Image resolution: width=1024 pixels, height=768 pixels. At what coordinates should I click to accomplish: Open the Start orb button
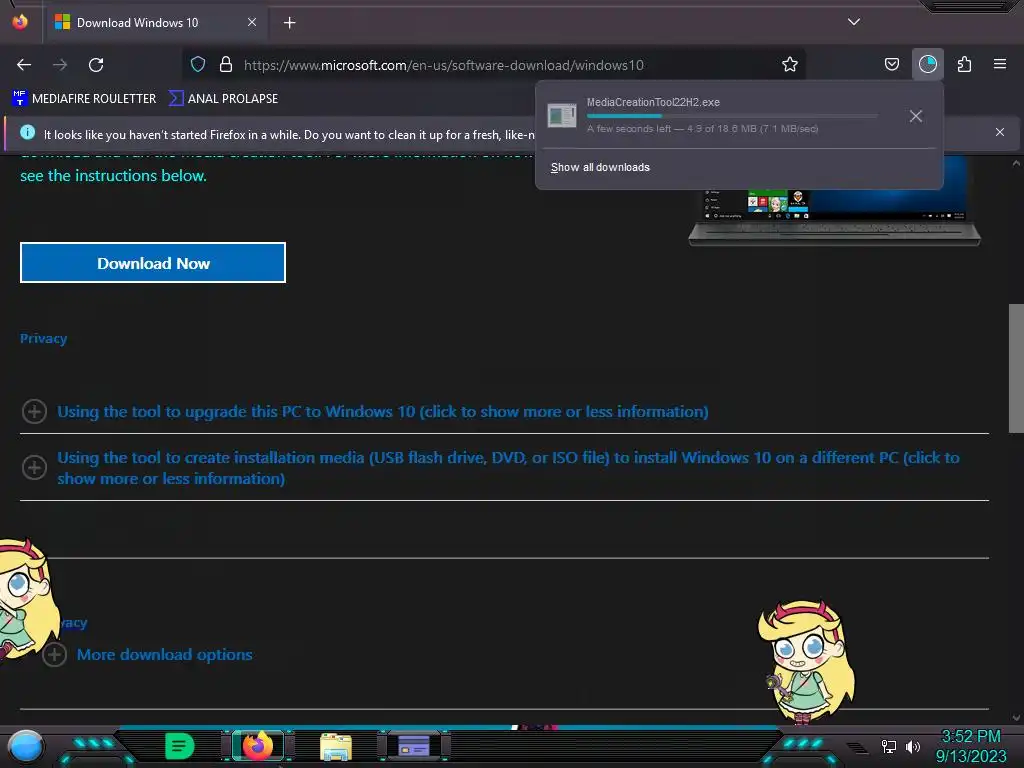pyautogui.click(x=26, y=746)
